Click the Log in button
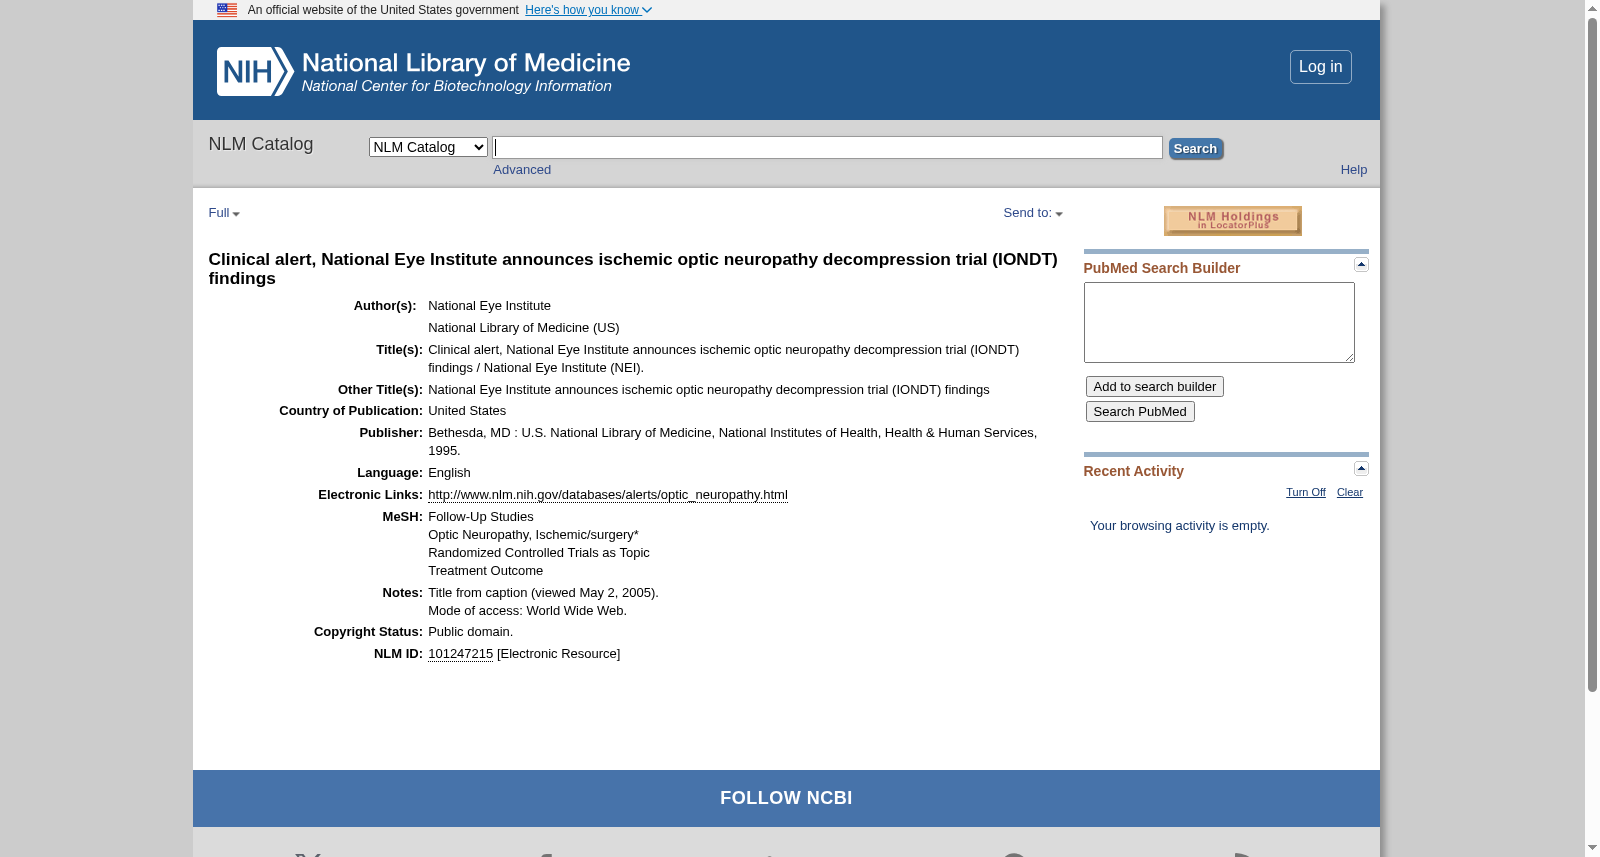The height and width of the screenshot is (857, 1600). (1320, 67)
